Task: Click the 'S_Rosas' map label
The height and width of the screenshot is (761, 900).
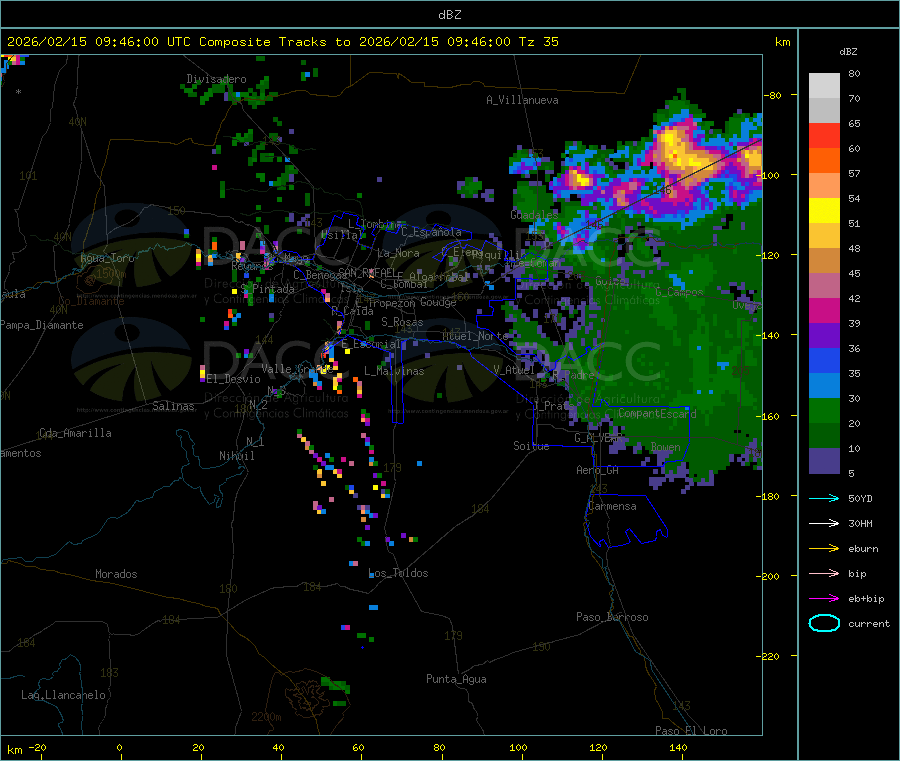Action: click(x=402, y=323)
